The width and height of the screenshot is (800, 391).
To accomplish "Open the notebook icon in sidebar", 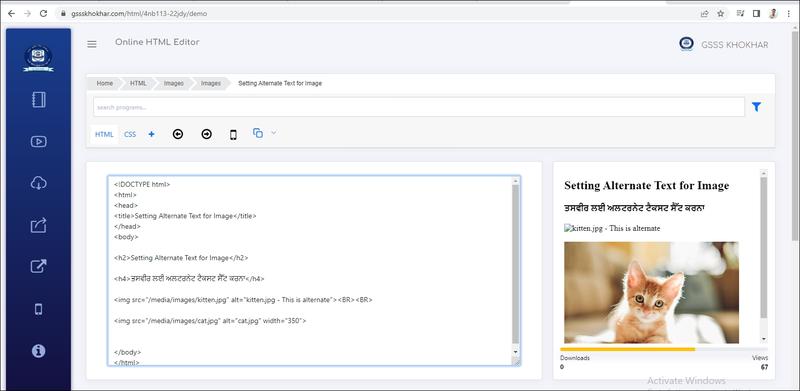I will pyautogui.click(x=39, y=100).
